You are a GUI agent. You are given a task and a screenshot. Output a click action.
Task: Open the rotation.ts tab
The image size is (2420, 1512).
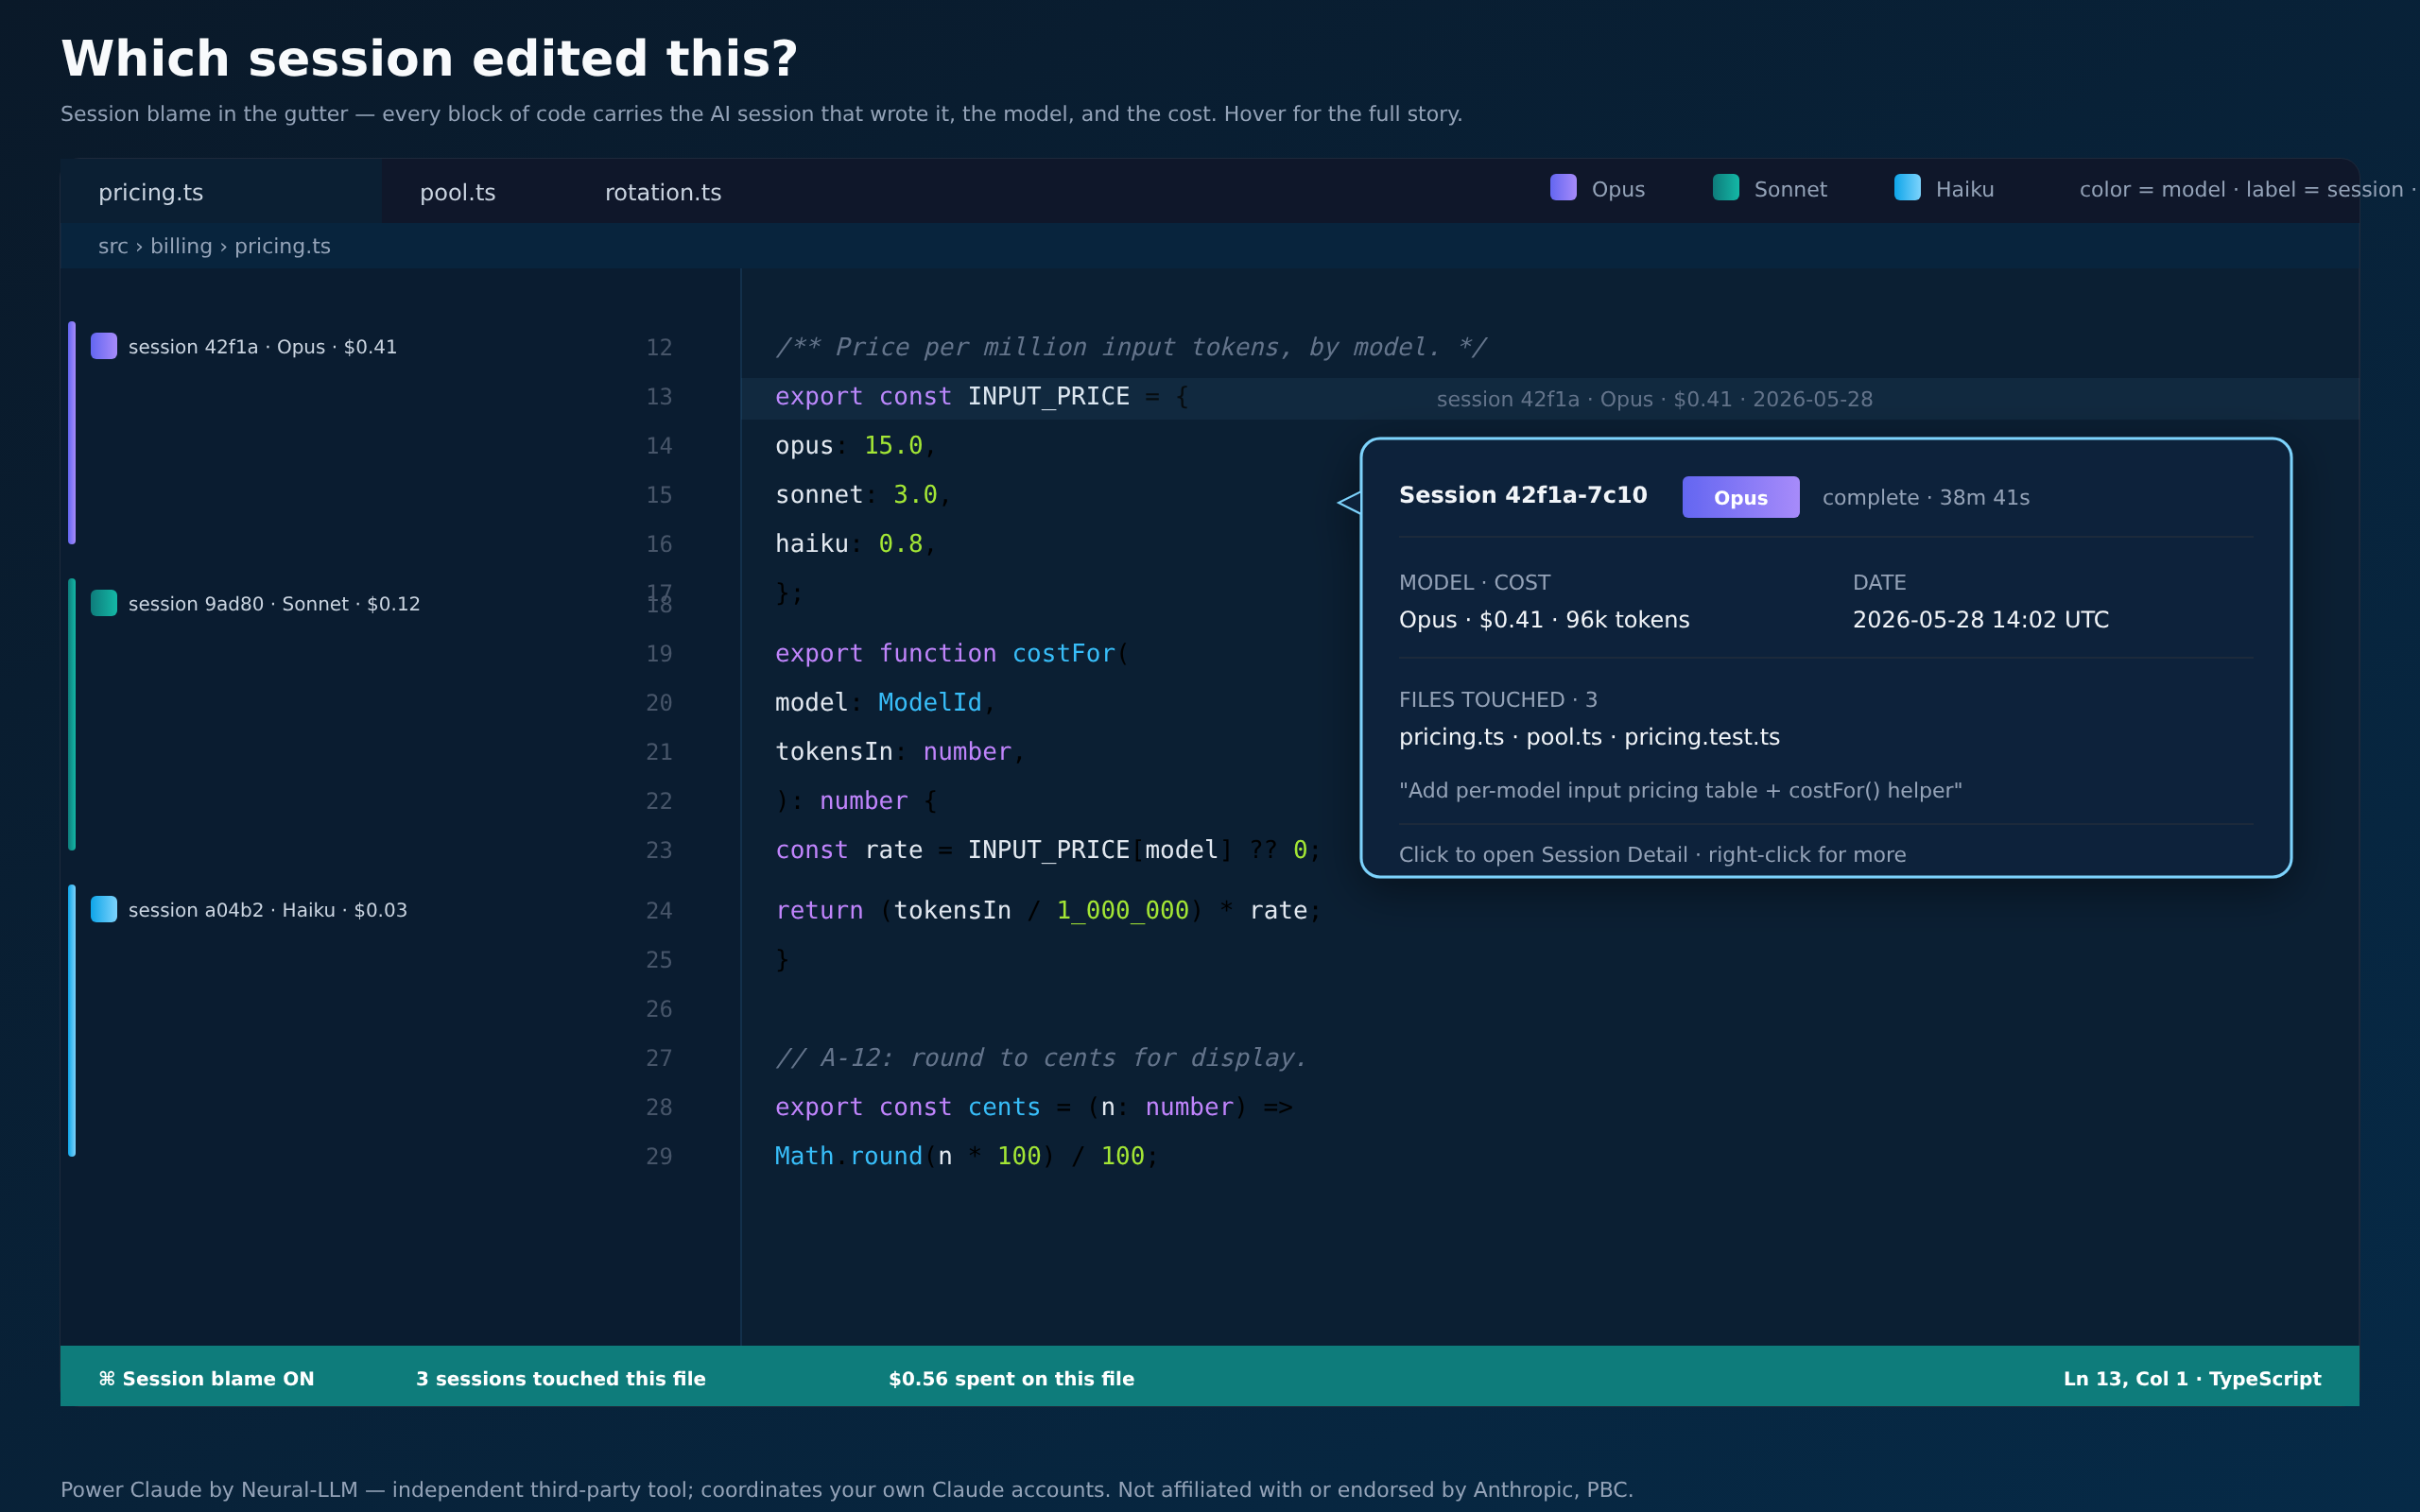pos(663,192)
